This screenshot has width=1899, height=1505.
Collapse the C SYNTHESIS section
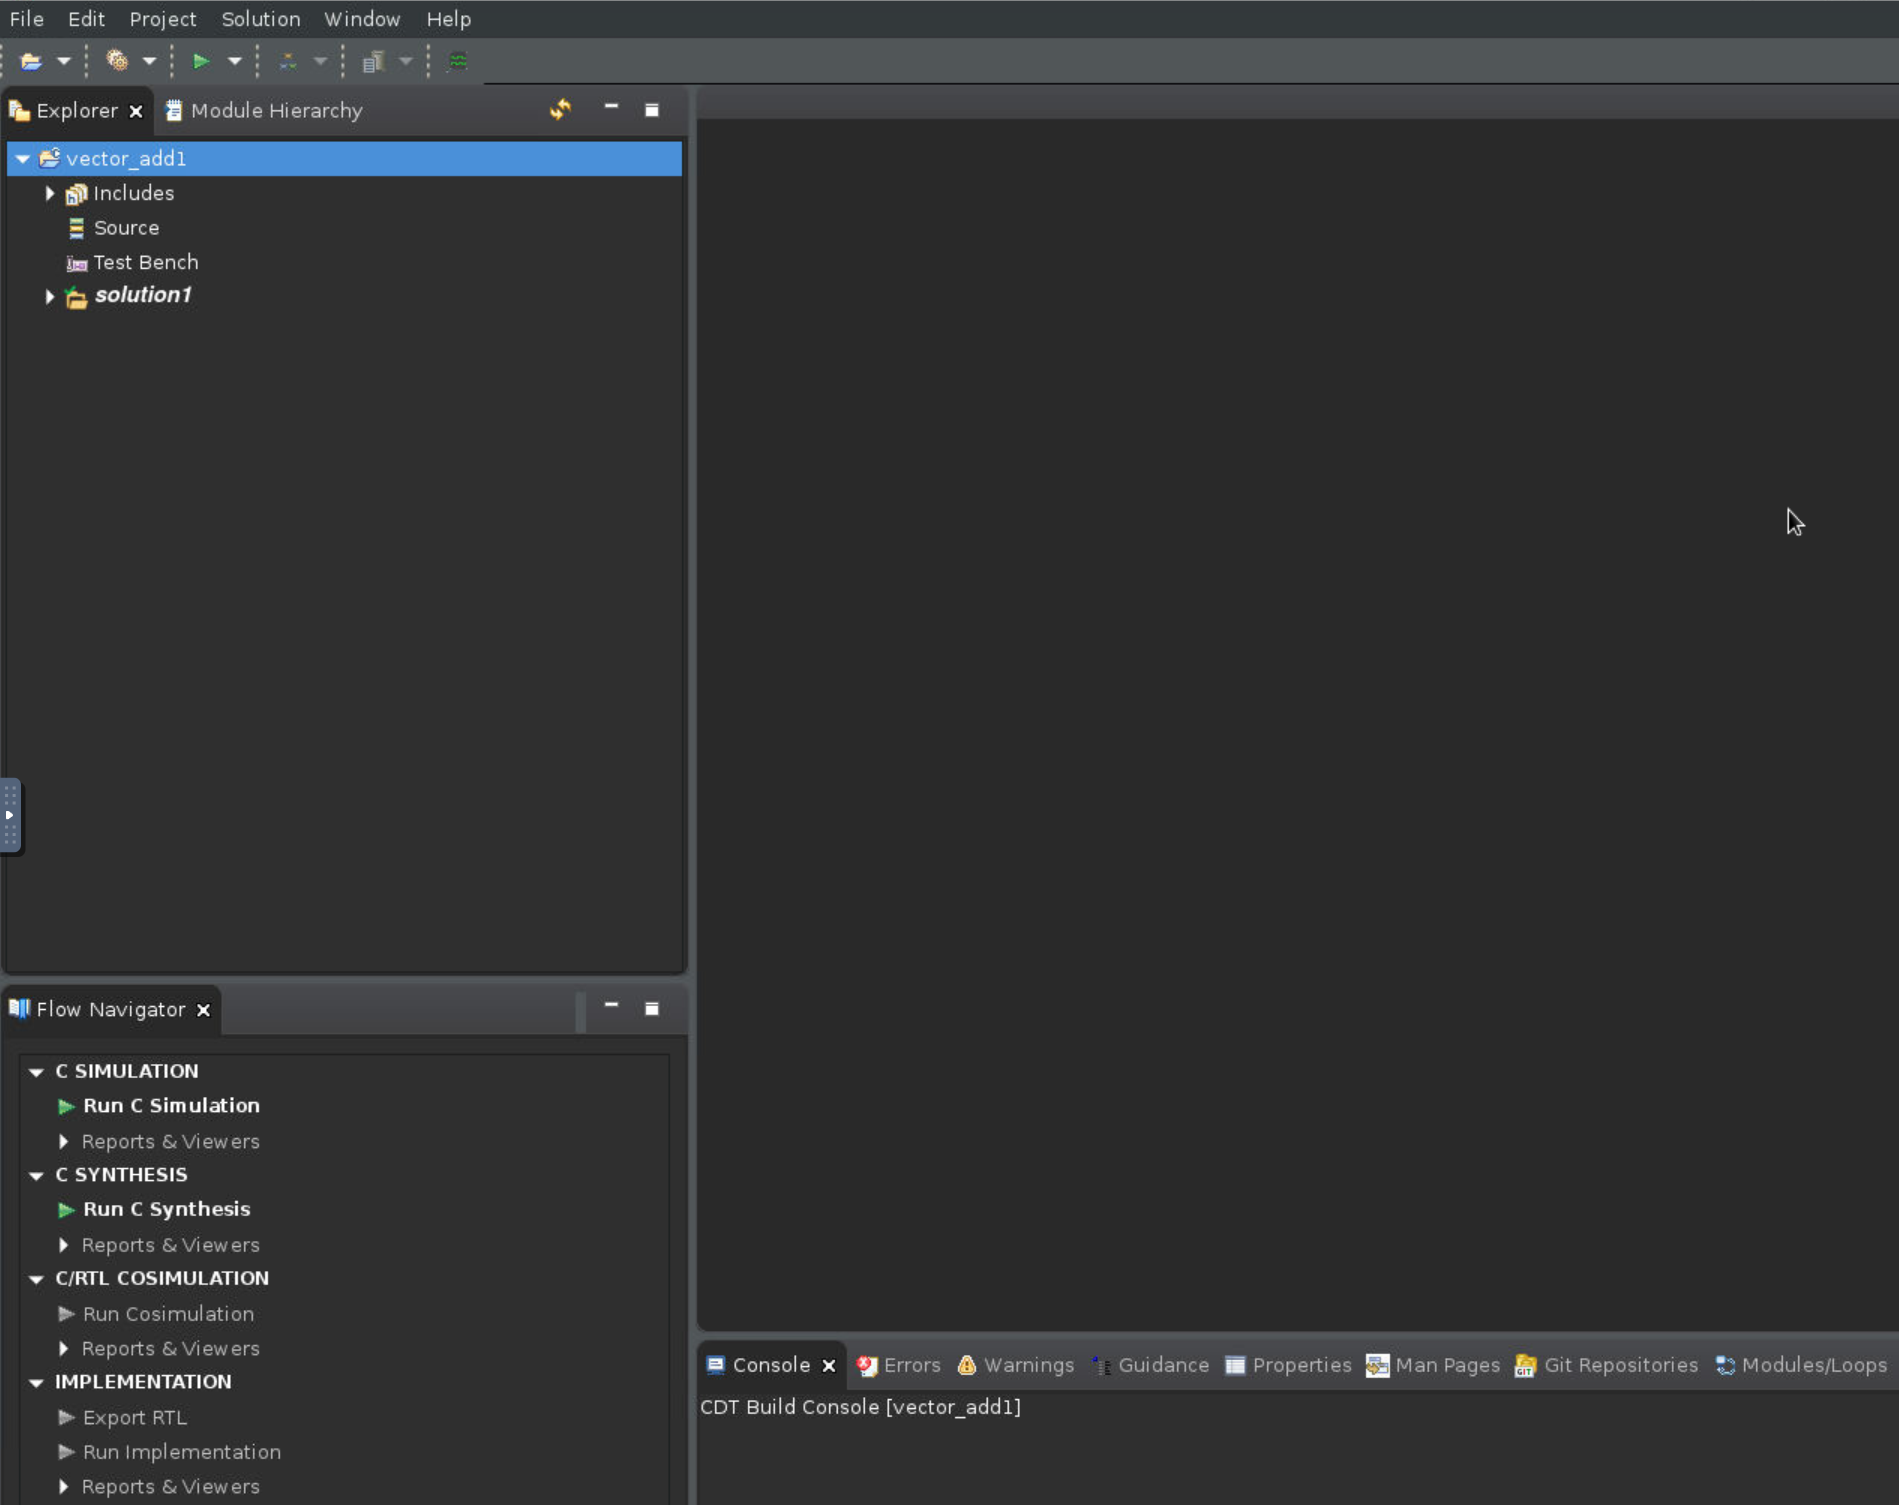[x=36, y=1175]
